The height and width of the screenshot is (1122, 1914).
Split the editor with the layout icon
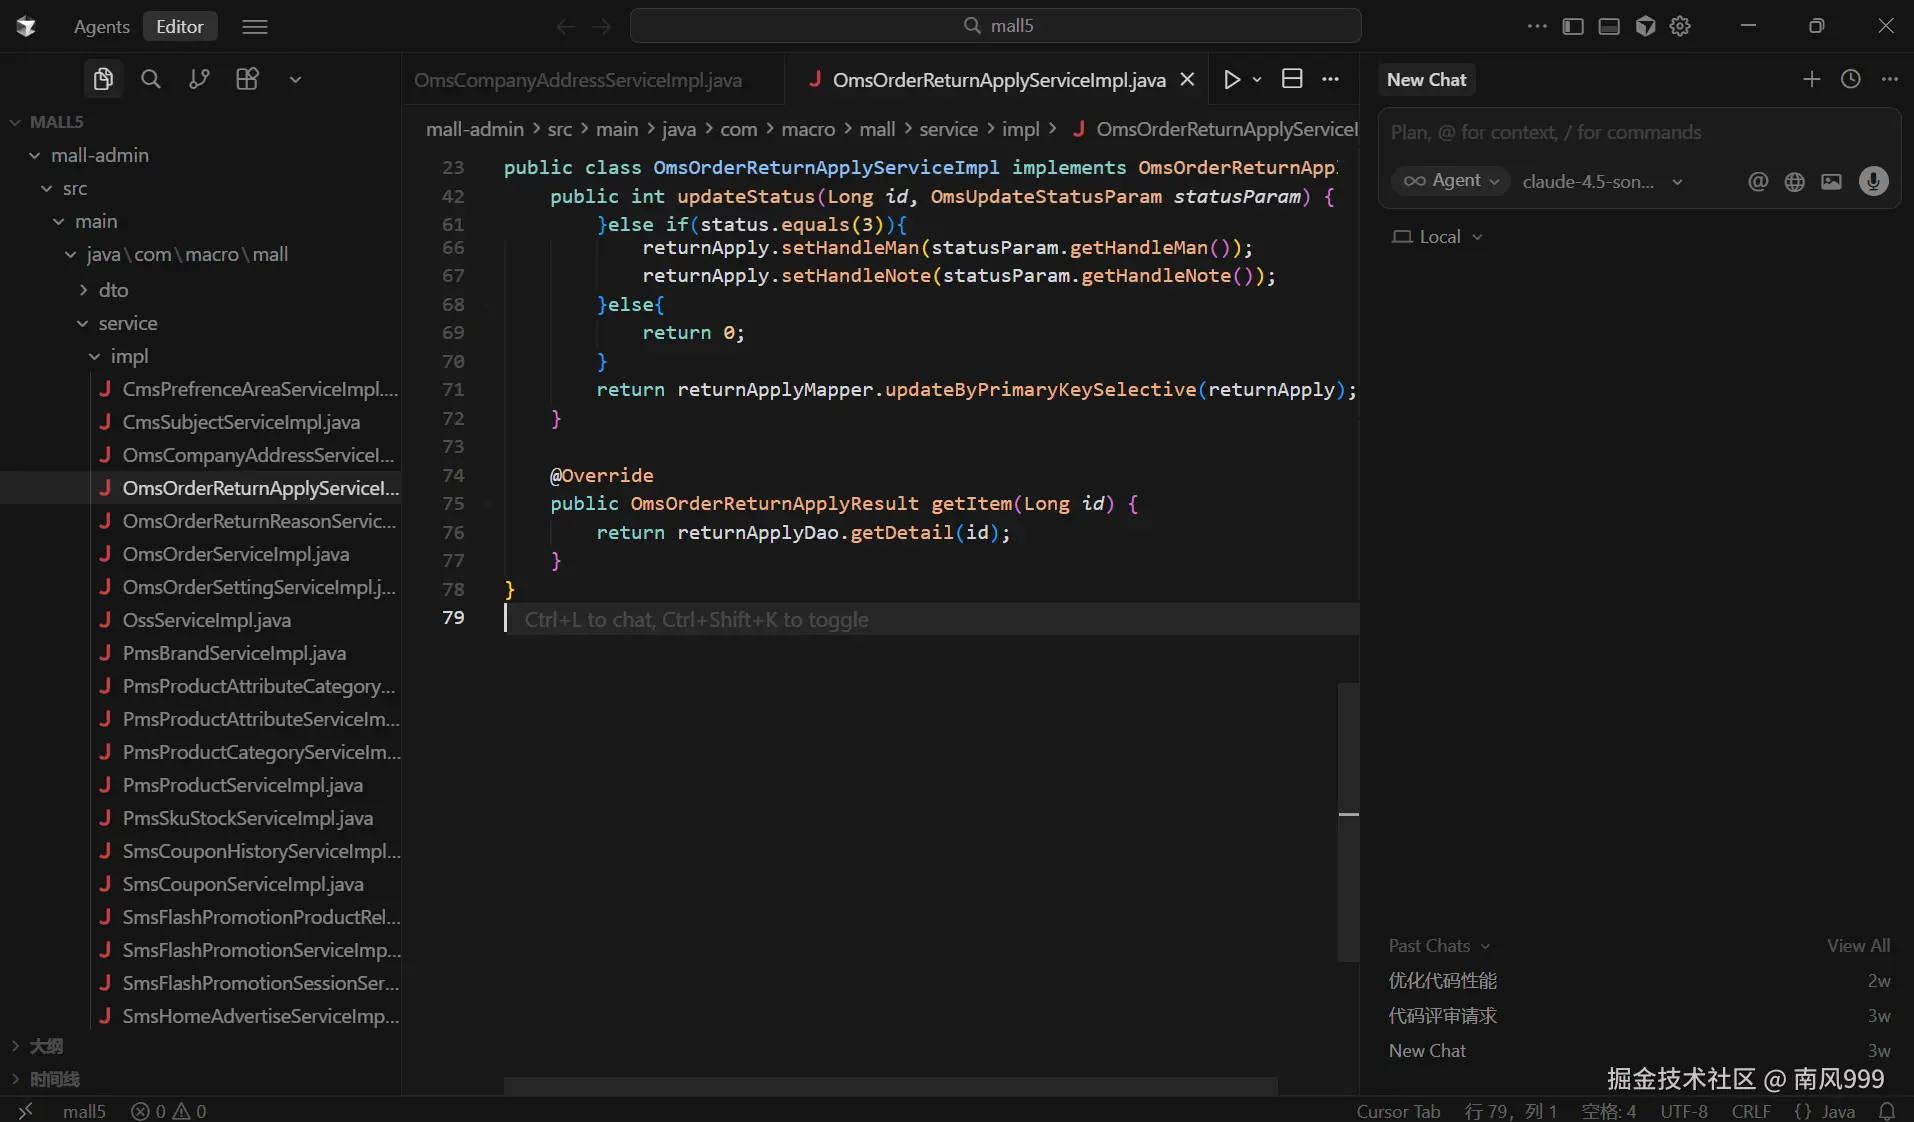(x=1292, y=79)
